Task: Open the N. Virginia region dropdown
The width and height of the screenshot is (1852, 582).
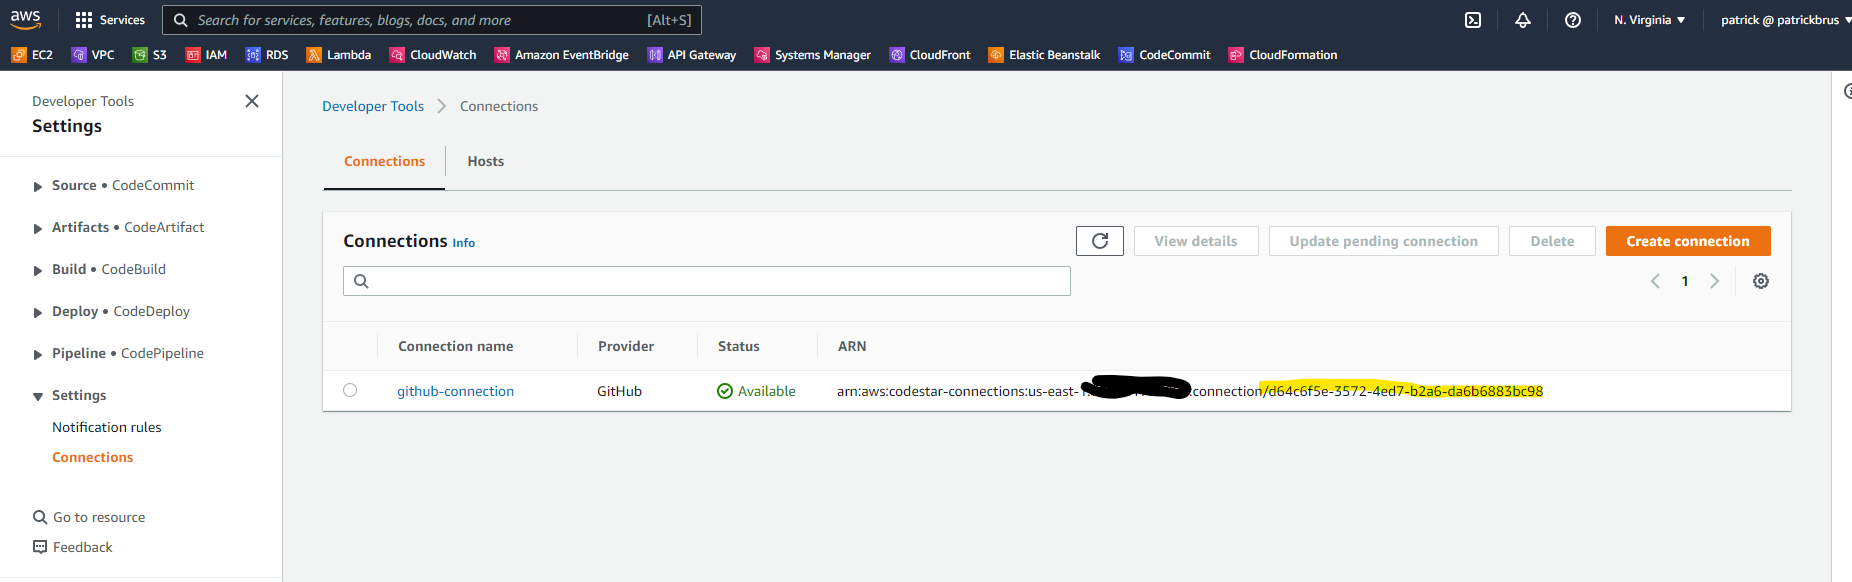Action: pyautogui.click(x=1649, y=20)
